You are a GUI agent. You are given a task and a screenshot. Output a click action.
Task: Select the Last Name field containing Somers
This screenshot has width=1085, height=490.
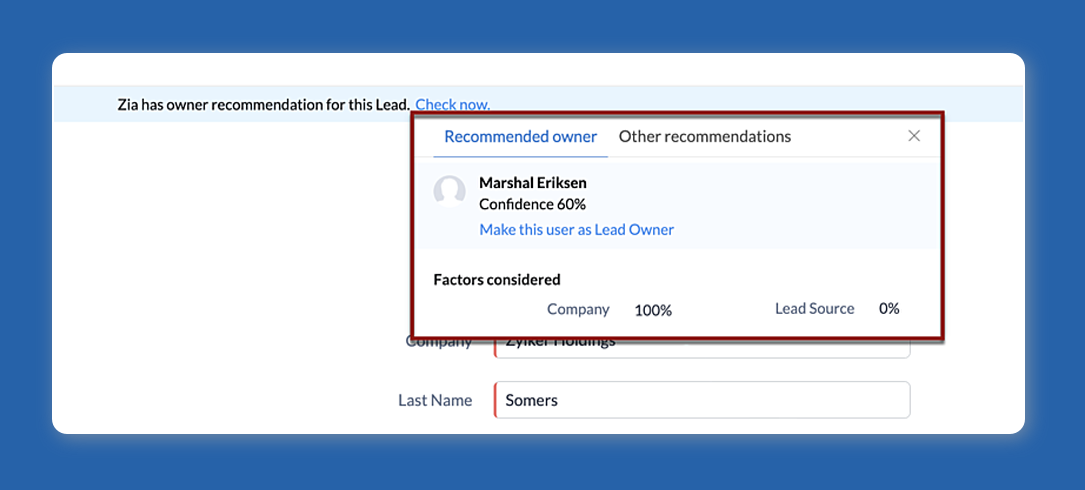click(x=704, y=400)
